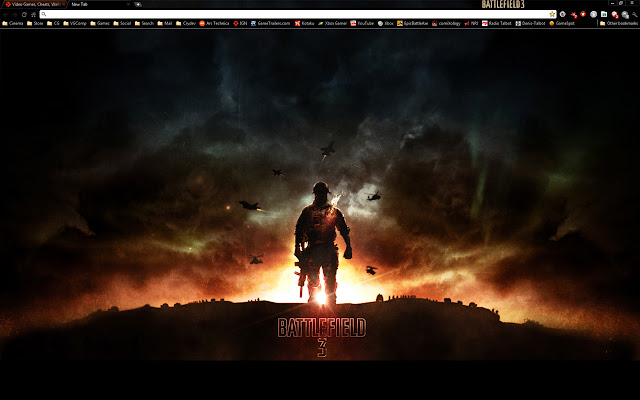The height and width of the screenshot is (400, 640).
Task: Open the GameSpot bookmark
Action: [x=562, y=23]
